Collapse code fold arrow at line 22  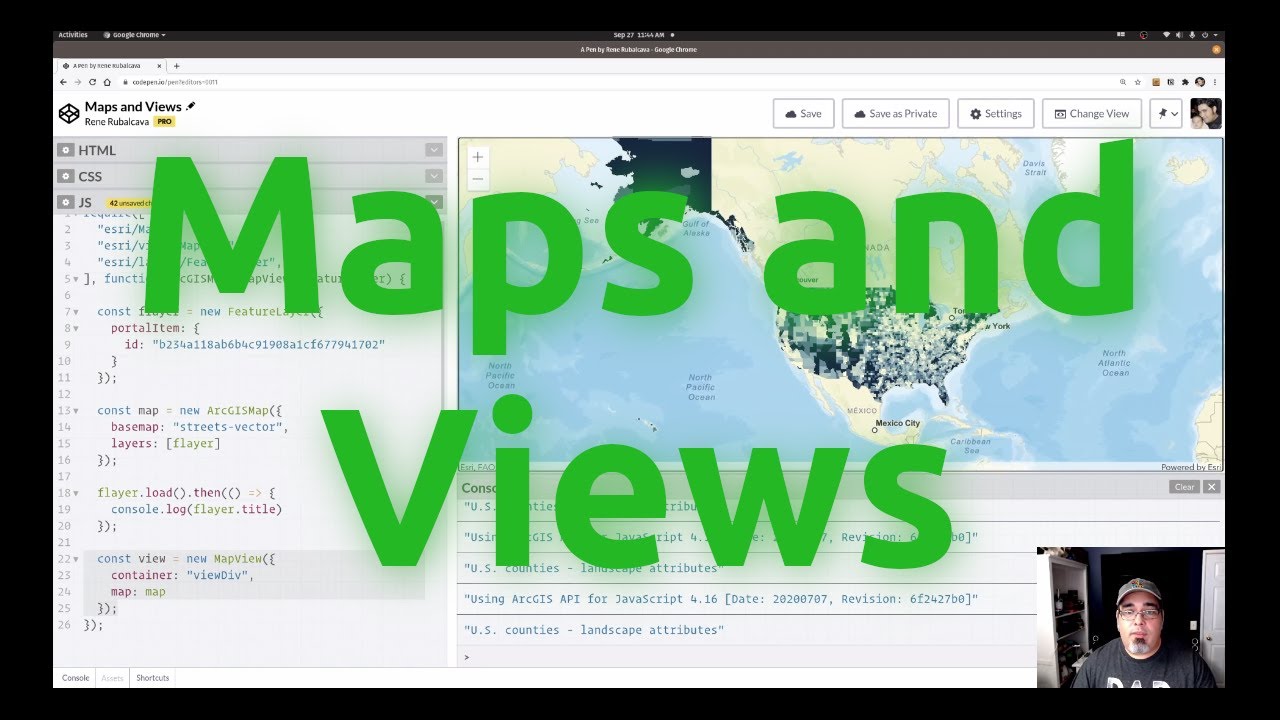[x=76, y=559]
